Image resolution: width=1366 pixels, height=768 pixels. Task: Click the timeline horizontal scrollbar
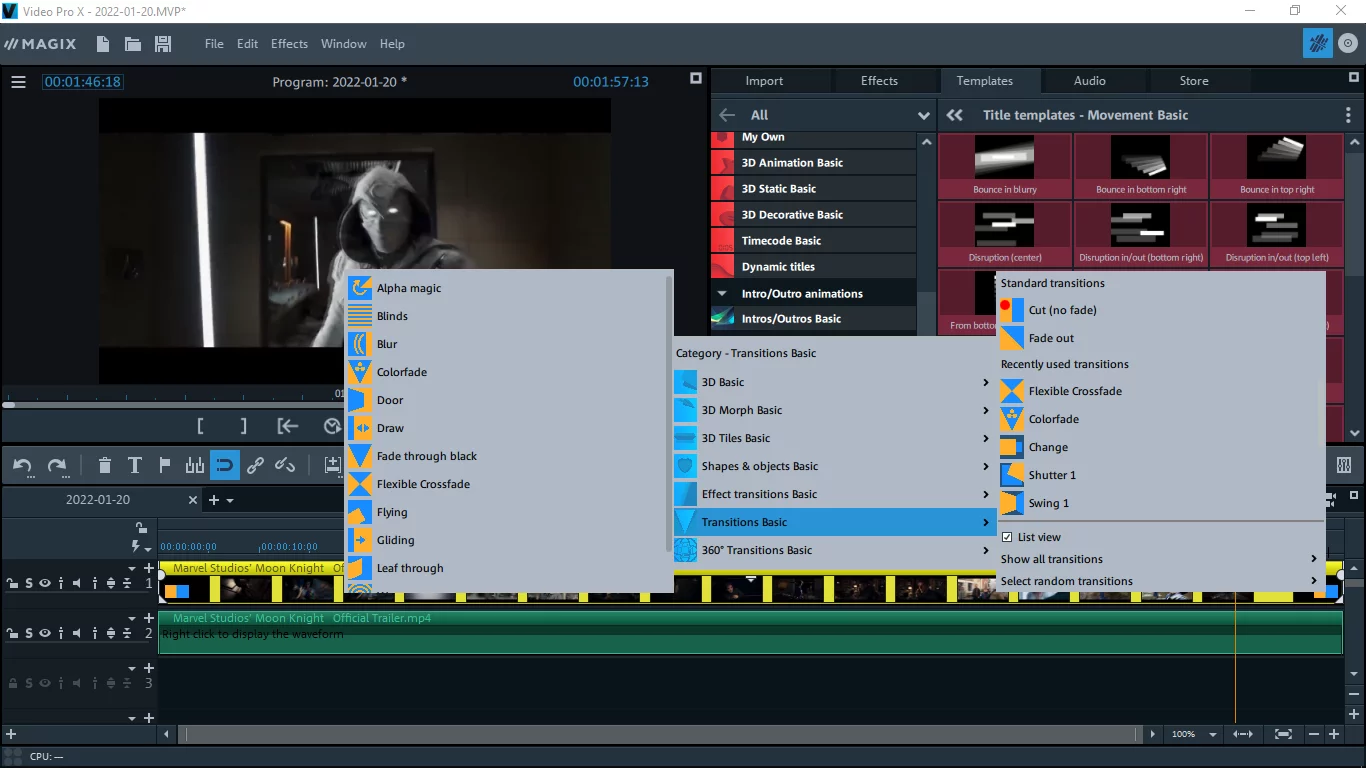(x=660, y=735)
